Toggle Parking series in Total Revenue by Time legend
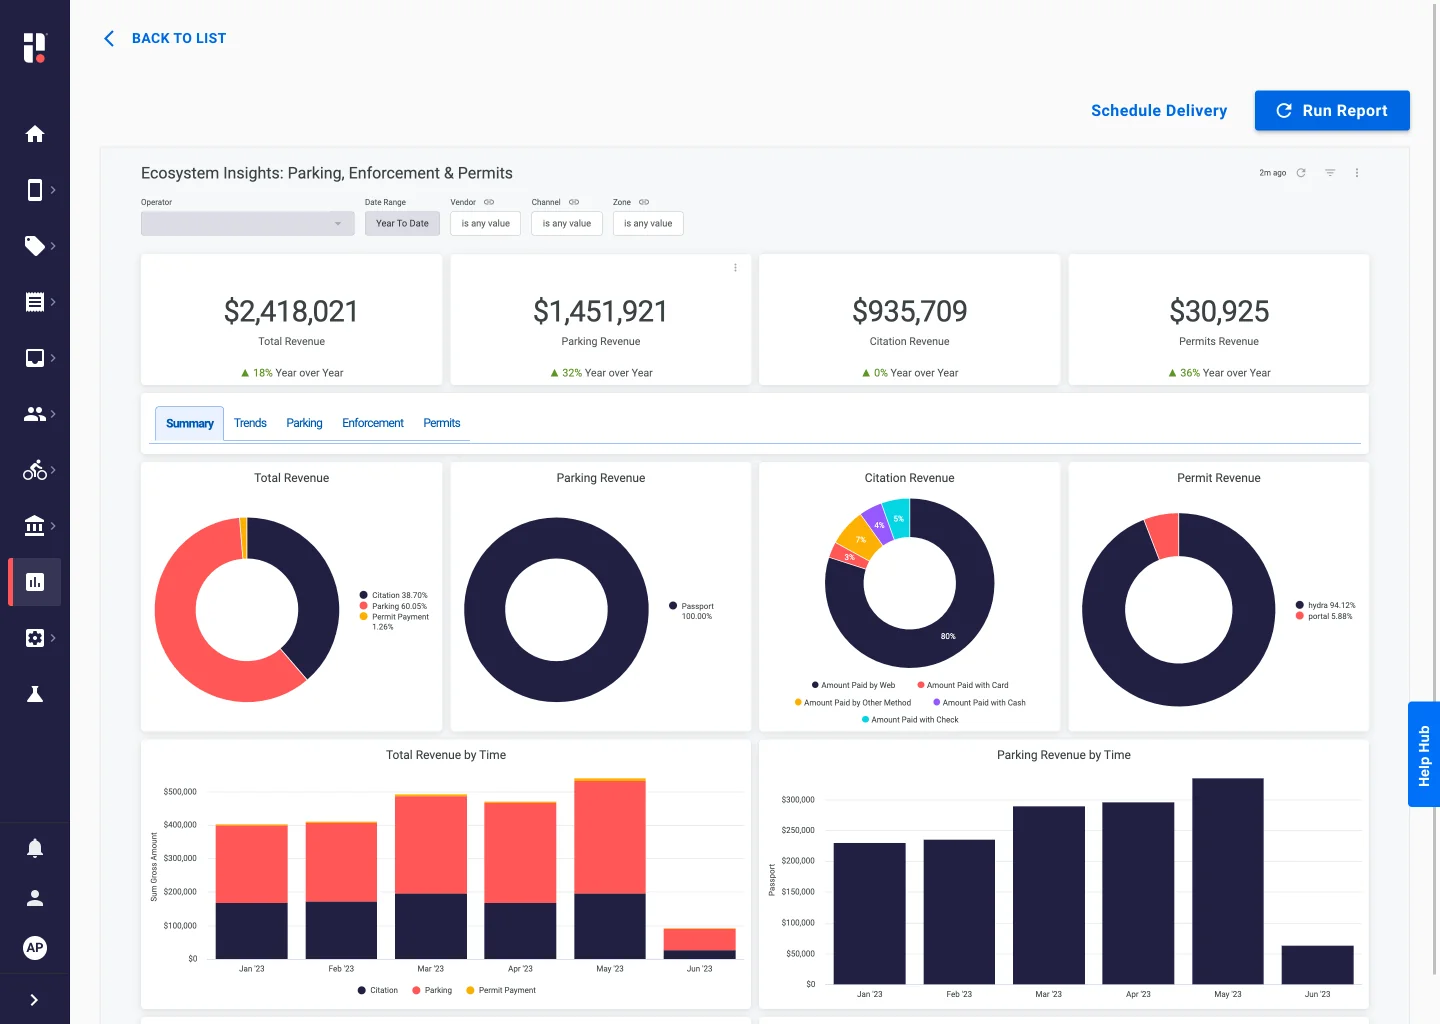Image resolution: width=1440 pixels, height=1024 pixels. pos(433,990)
